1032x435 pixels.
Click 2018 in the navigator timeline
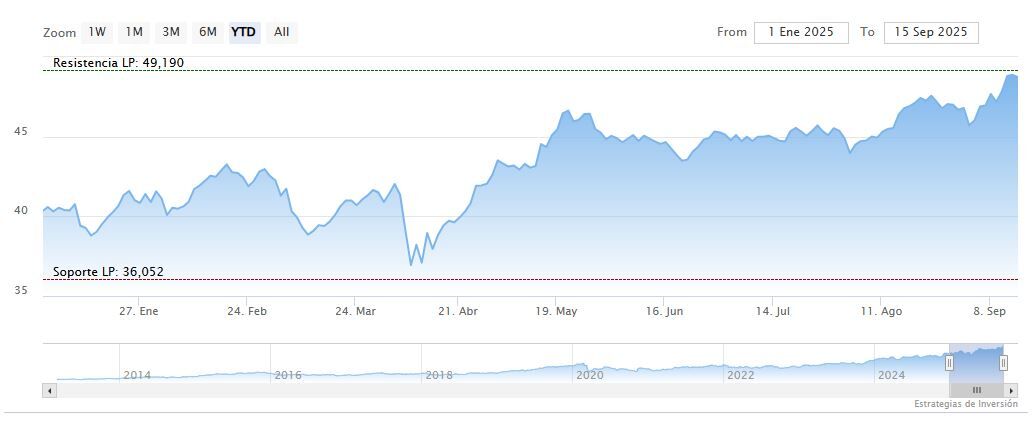coord(439,375)
